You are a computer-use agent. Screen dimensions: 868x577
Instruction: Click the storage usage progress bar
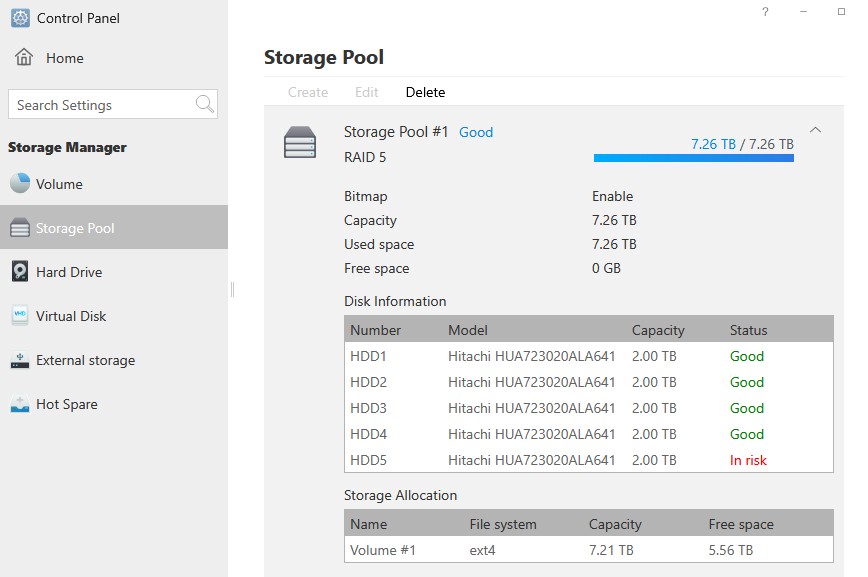pyautogui.click(x=693, y=158)
